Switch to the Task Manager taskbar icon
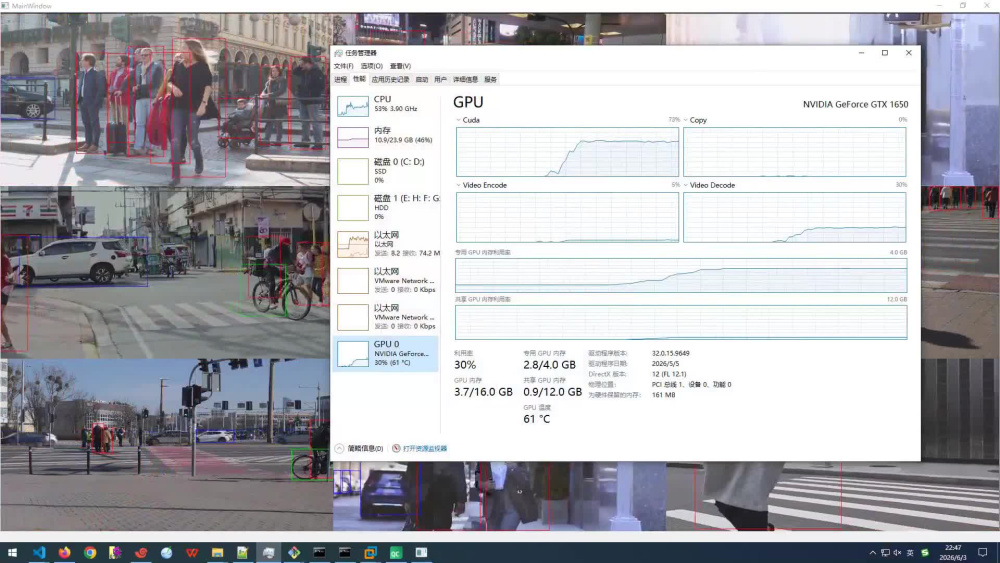 pyautogui.click(x=268, y=552)
